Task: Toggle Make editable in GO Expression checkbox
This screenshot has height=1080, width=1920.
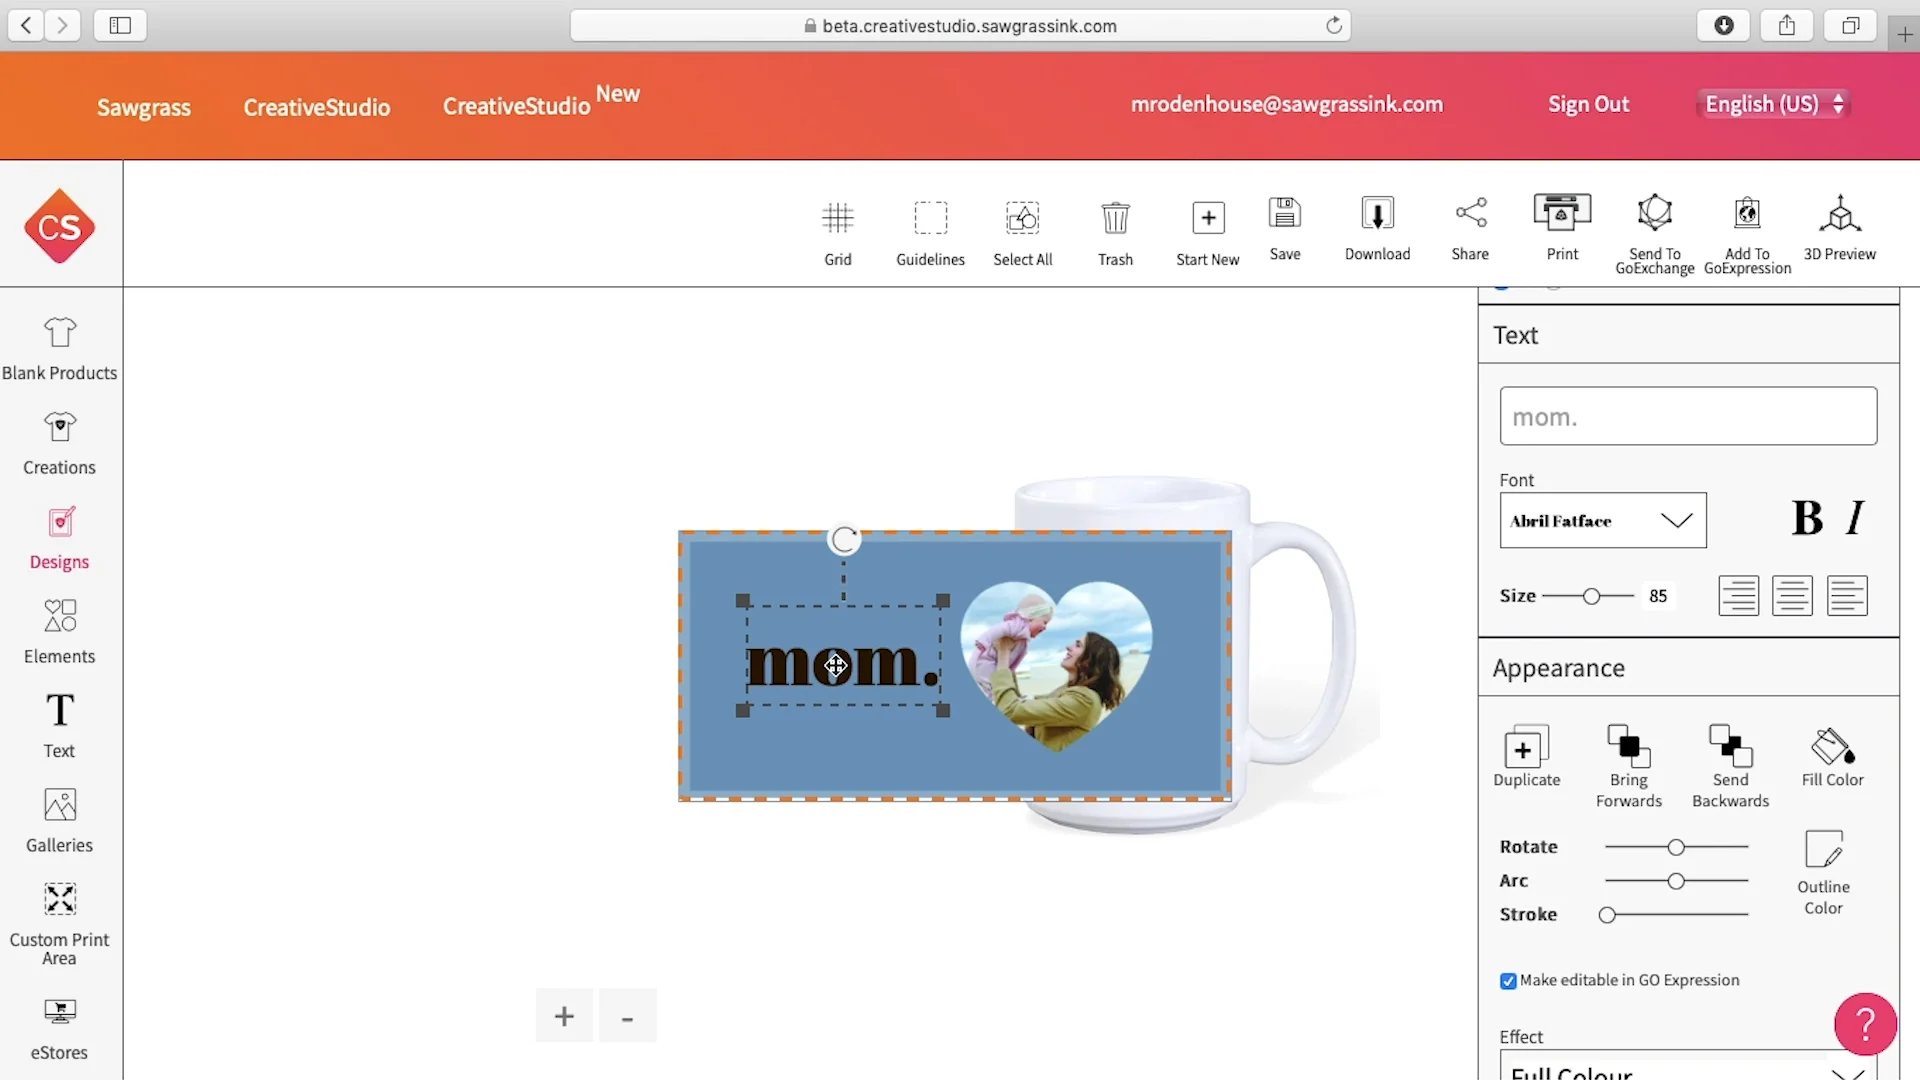Action: coord(1506,980)
